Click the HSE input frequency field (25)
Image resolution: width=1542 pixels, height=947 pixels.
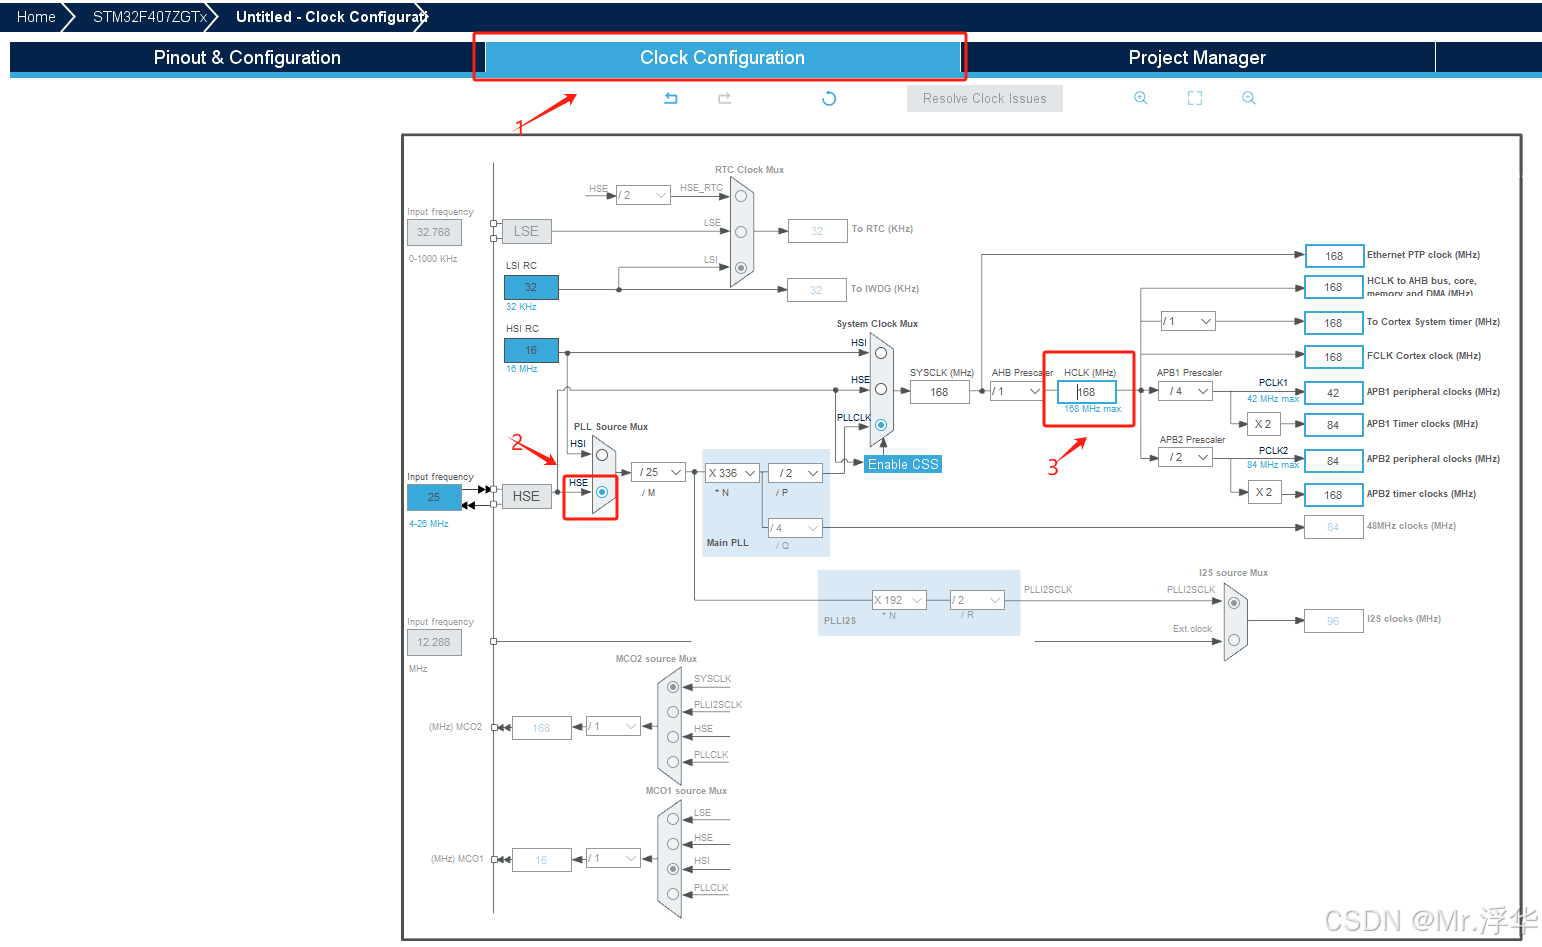coord(434,497)
